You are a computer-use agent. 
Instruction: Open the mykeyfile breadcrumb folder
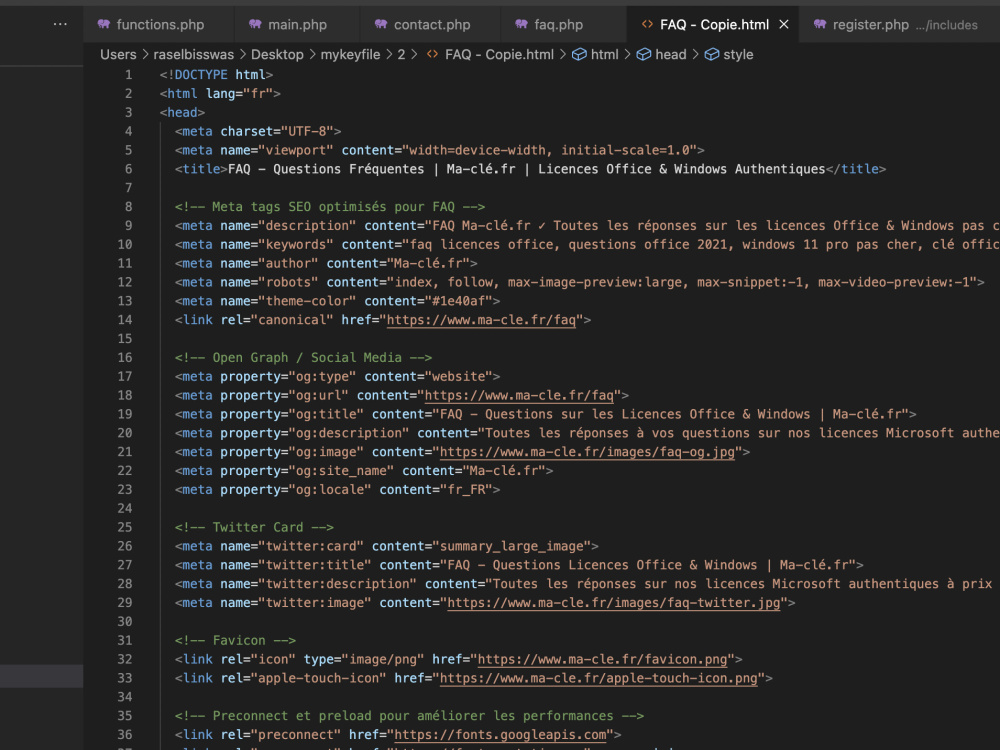point(350,55)
